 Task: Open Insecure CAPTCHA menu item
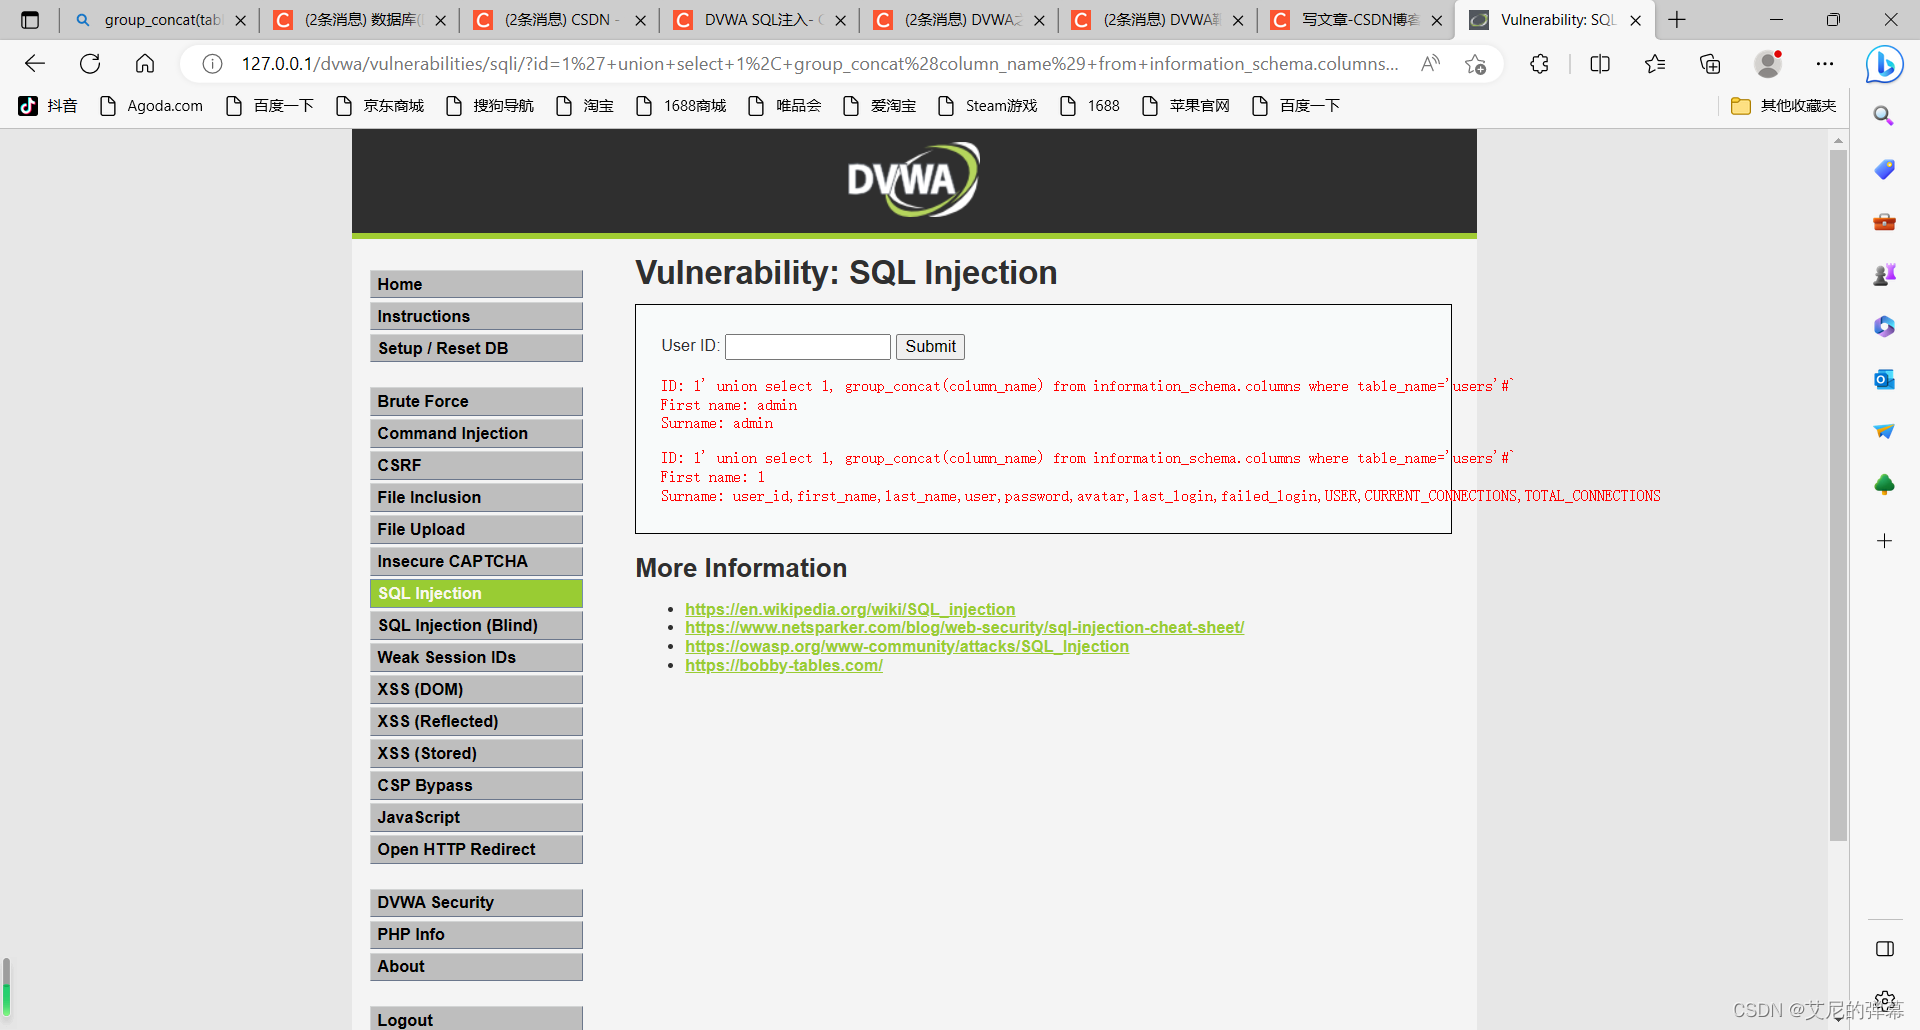click(476, 561)
